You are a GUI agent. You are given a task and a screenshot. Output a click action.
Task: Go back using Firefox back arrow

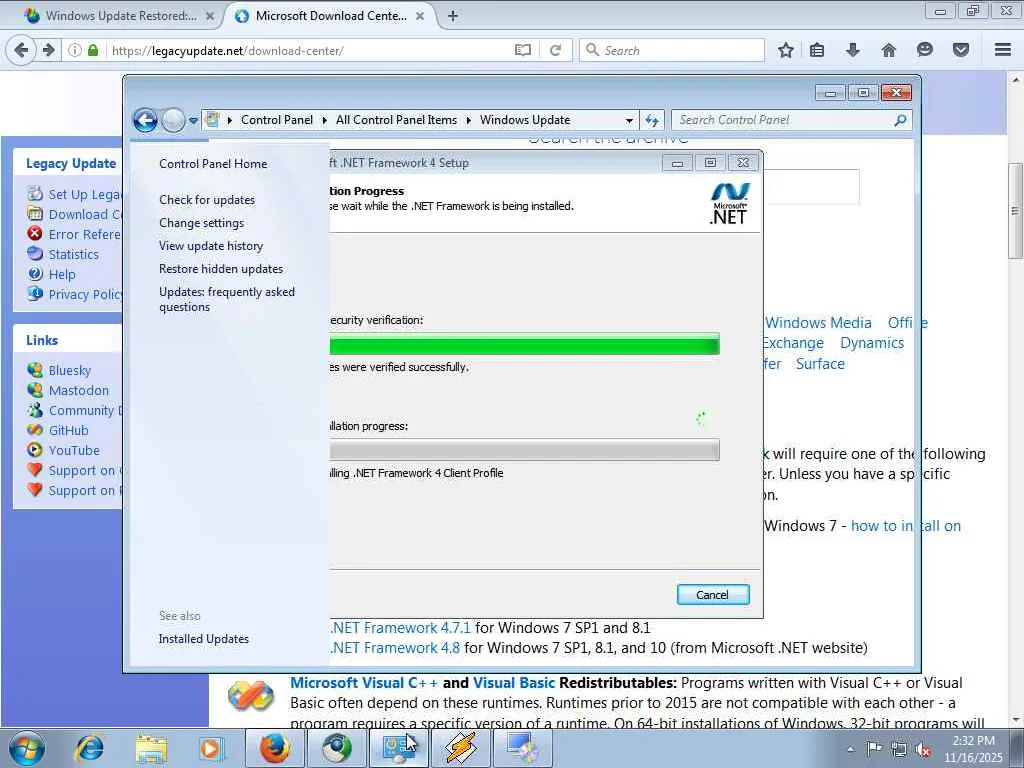(21, 50)
